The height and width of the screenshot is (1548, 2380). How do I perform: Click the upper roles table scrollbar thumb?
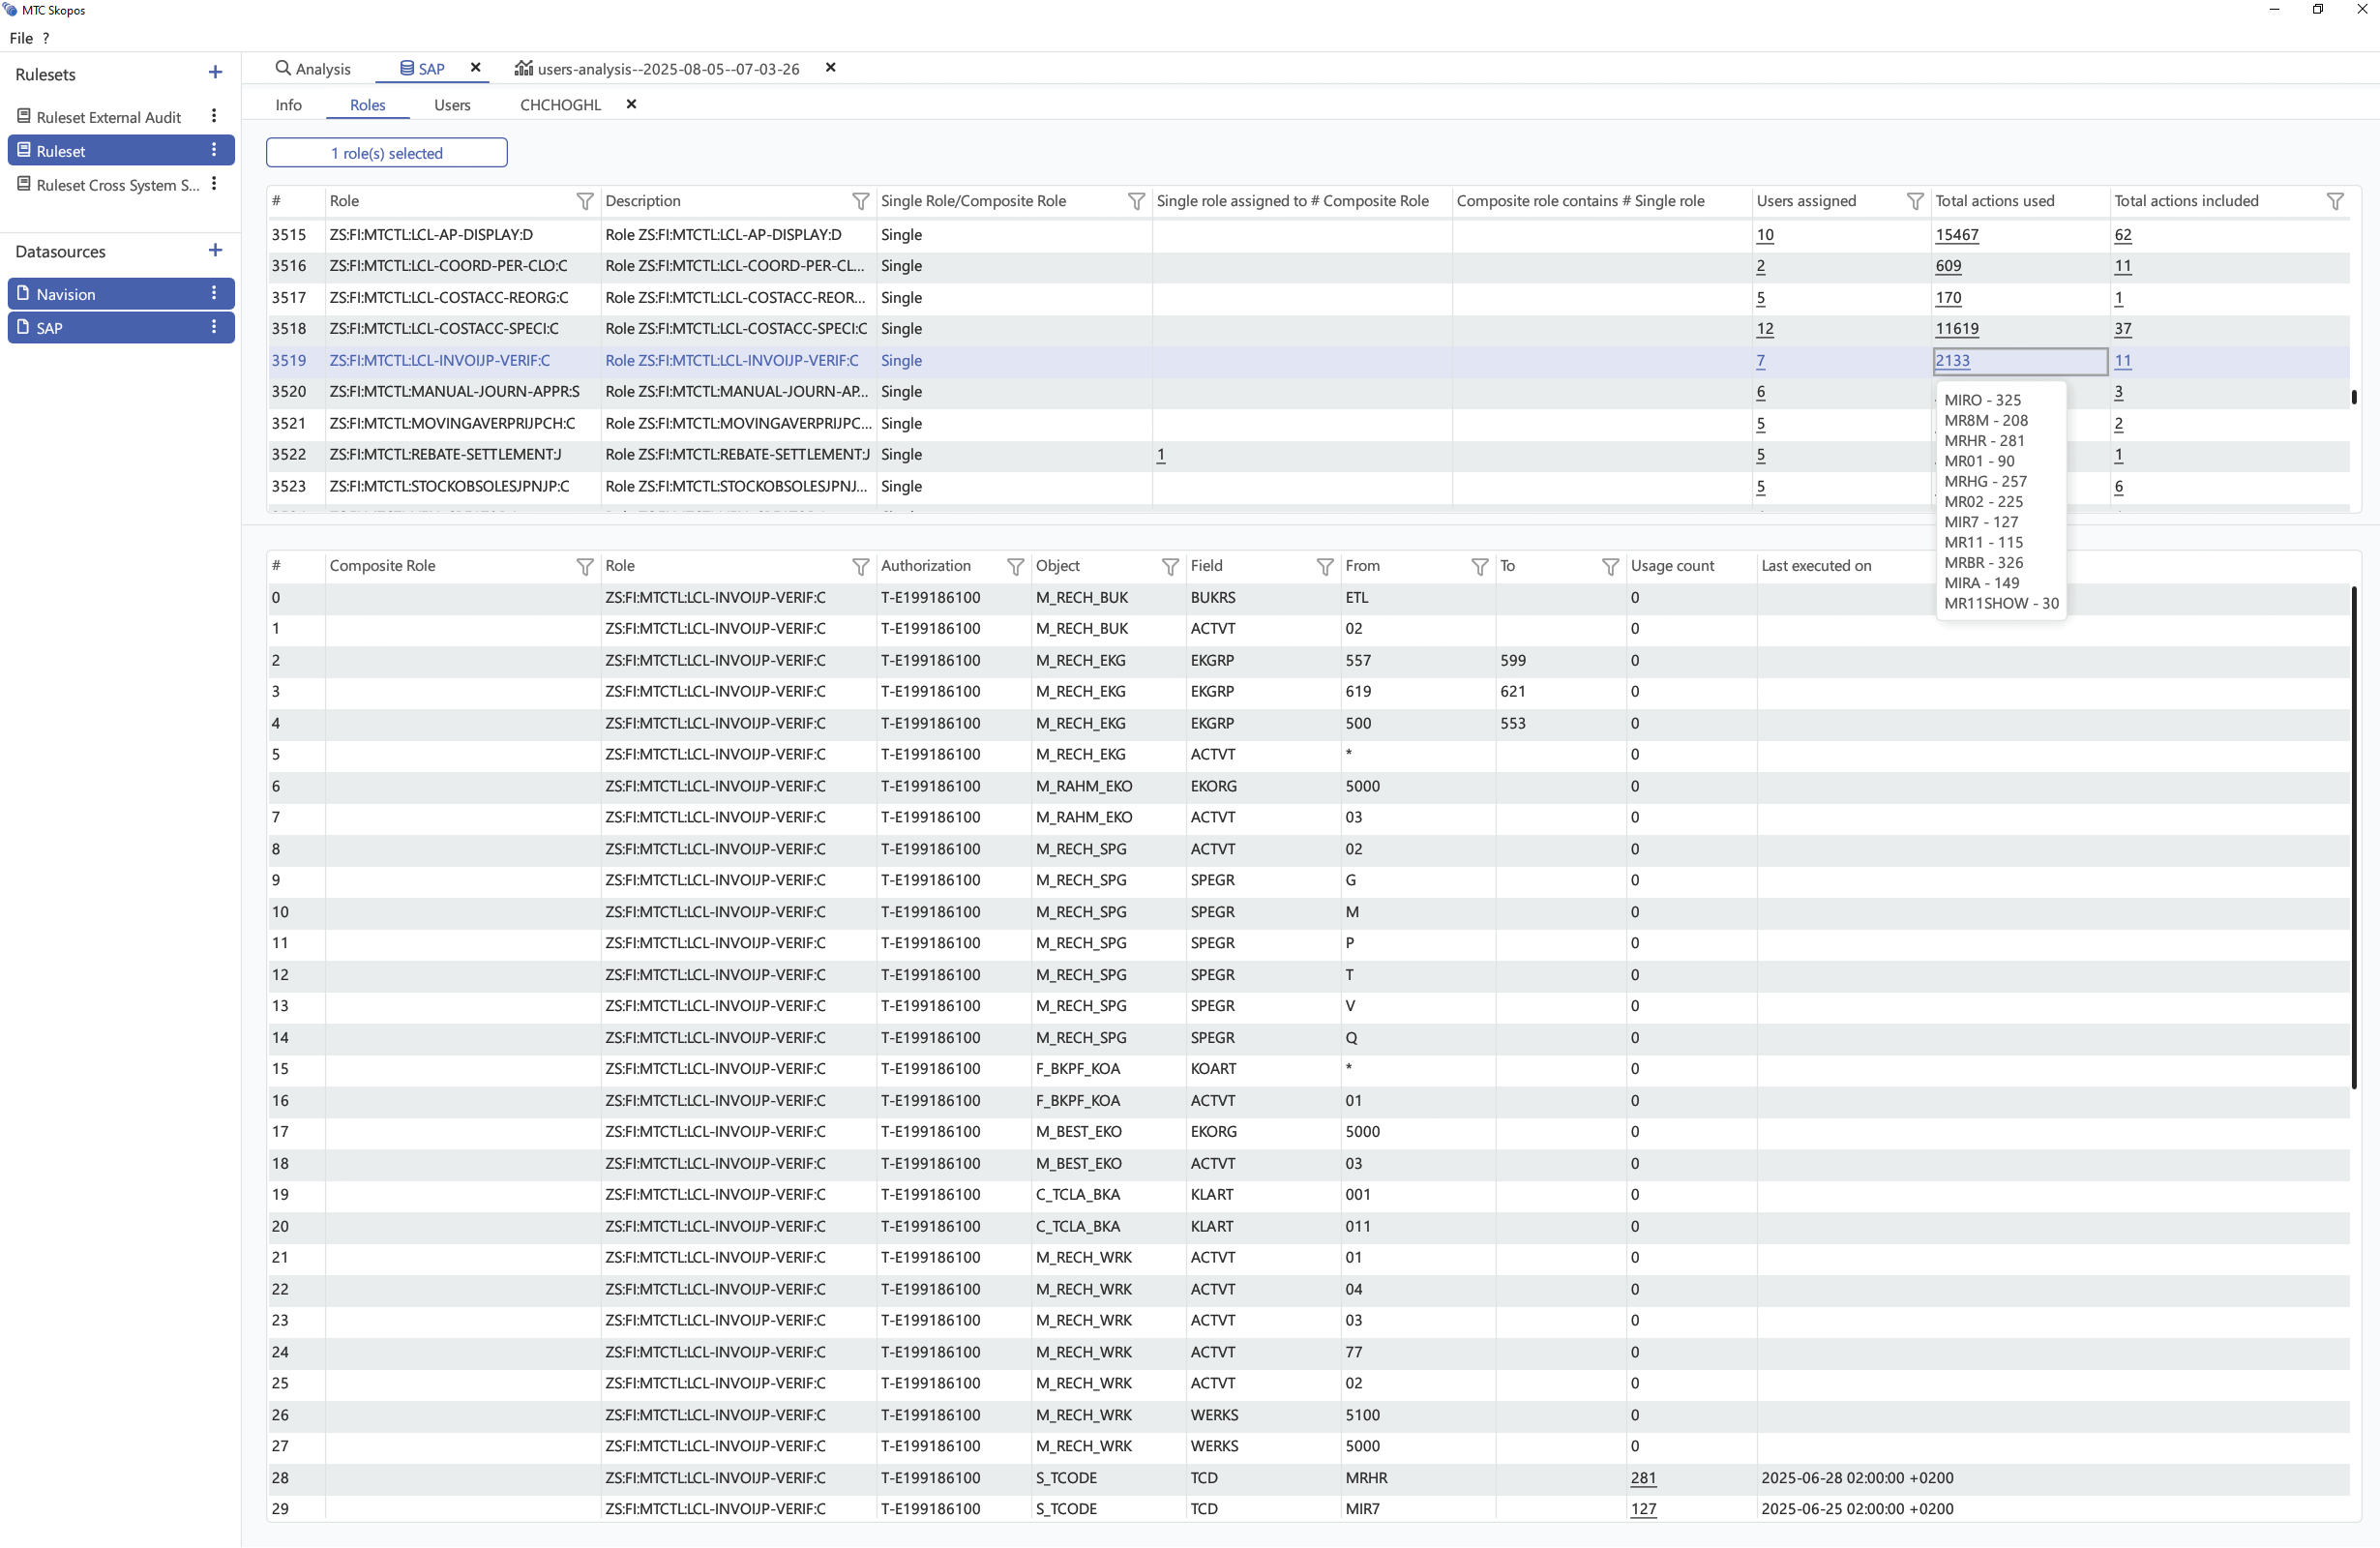[x=2354, y=397]
